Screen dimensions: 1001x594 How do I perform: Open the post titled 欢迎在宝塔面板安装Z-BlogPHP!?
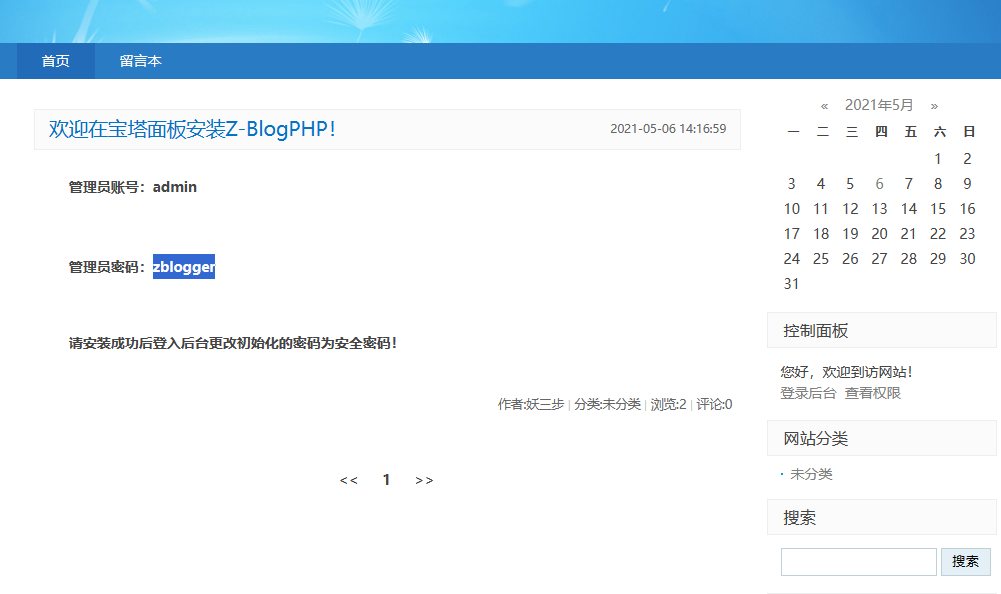click(192, 129)
